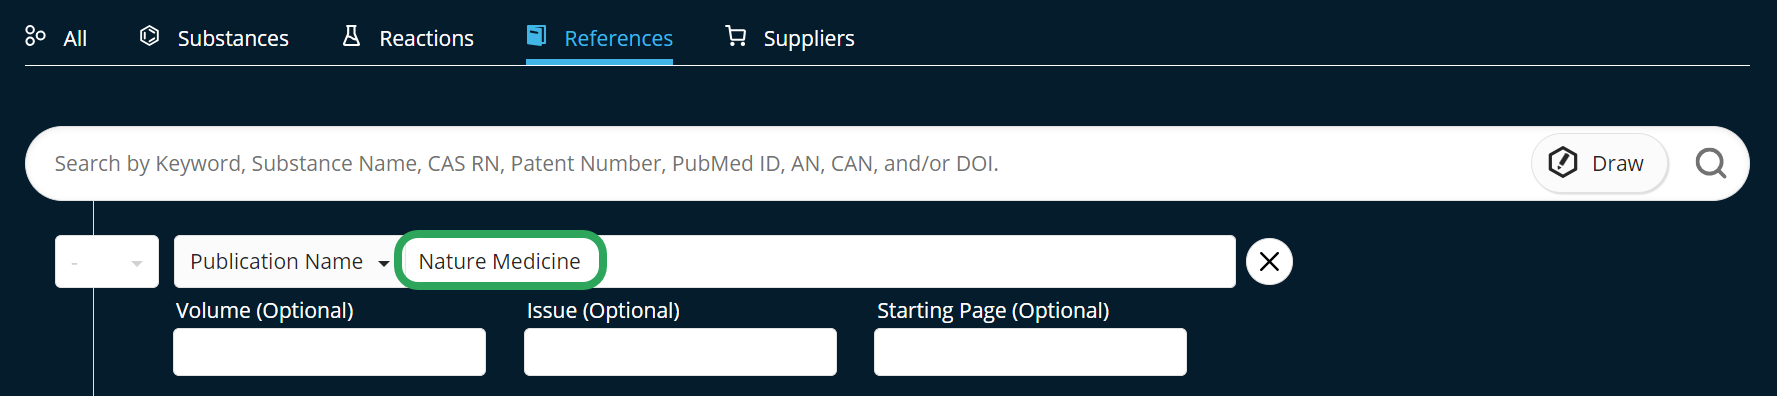1777x396 pixels.
Task: Expand the caret next to Publication Name
Action: [x=383, y=263]
